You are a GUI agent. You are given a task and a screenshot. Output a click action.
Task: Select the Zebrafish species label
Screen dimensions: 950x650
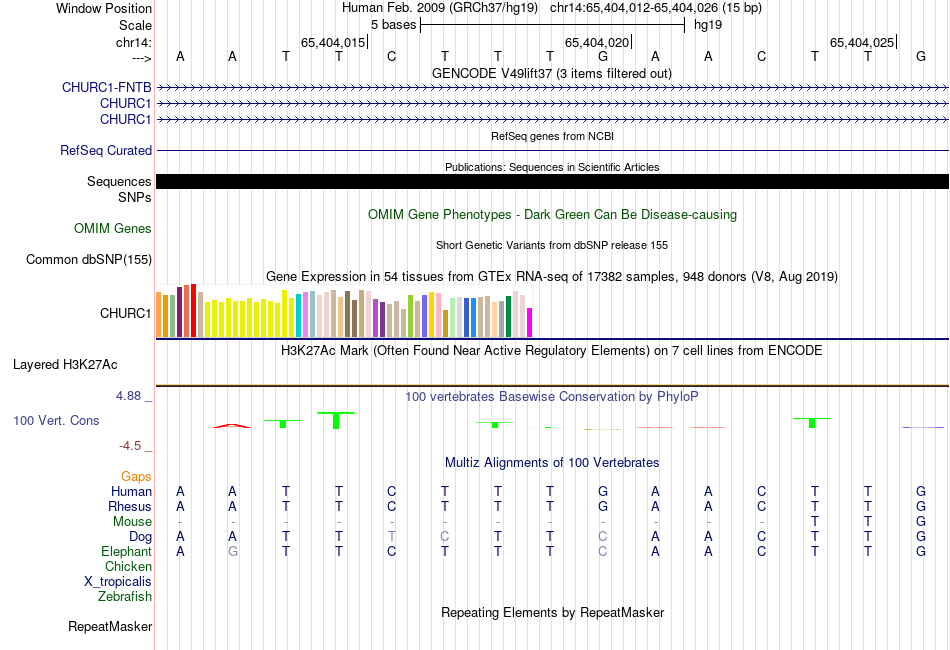pyautogui.click(x=125, y=596)
